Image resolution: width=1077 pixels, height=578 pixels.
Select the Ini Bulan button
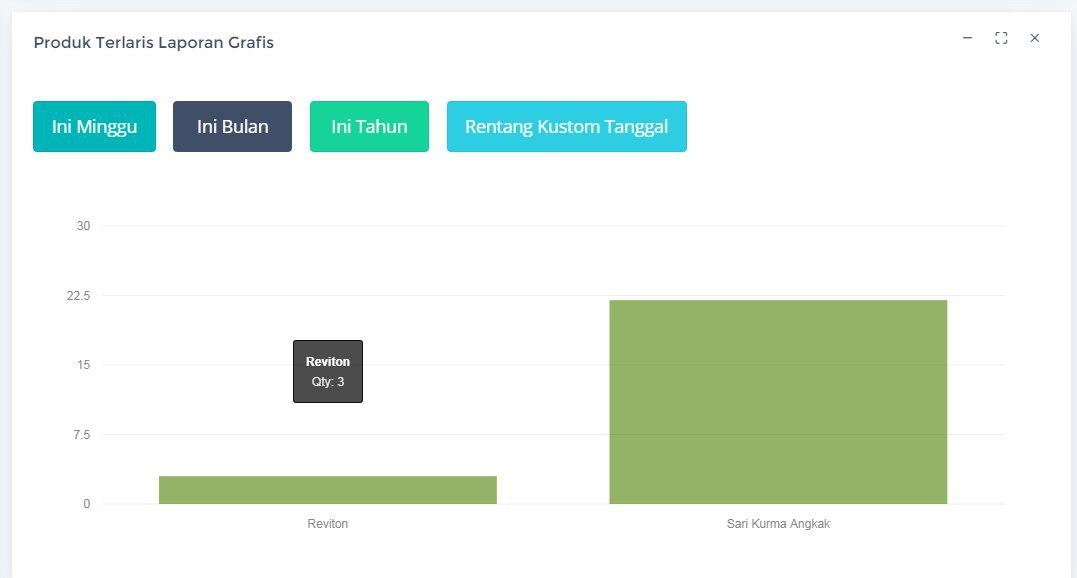(232, 126)
